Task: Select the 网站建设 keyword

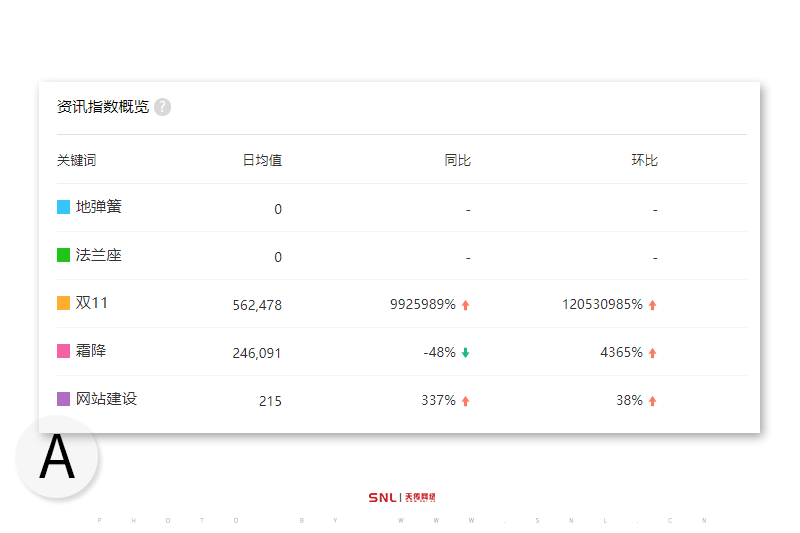Action: coord(106,398)
